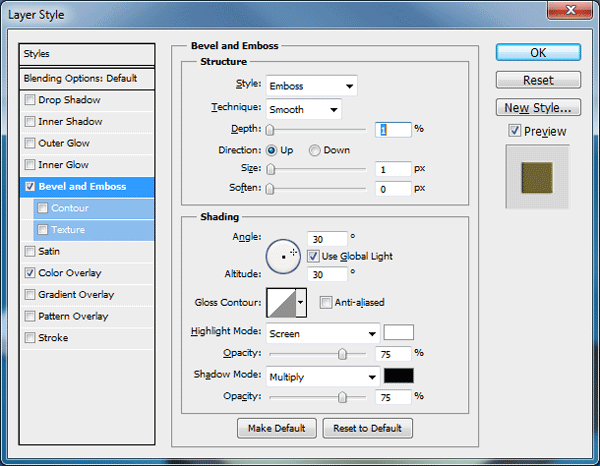Uncheck the Bevel and Emboss checkbox
The image size is (600, 466).
click(29, 187)
